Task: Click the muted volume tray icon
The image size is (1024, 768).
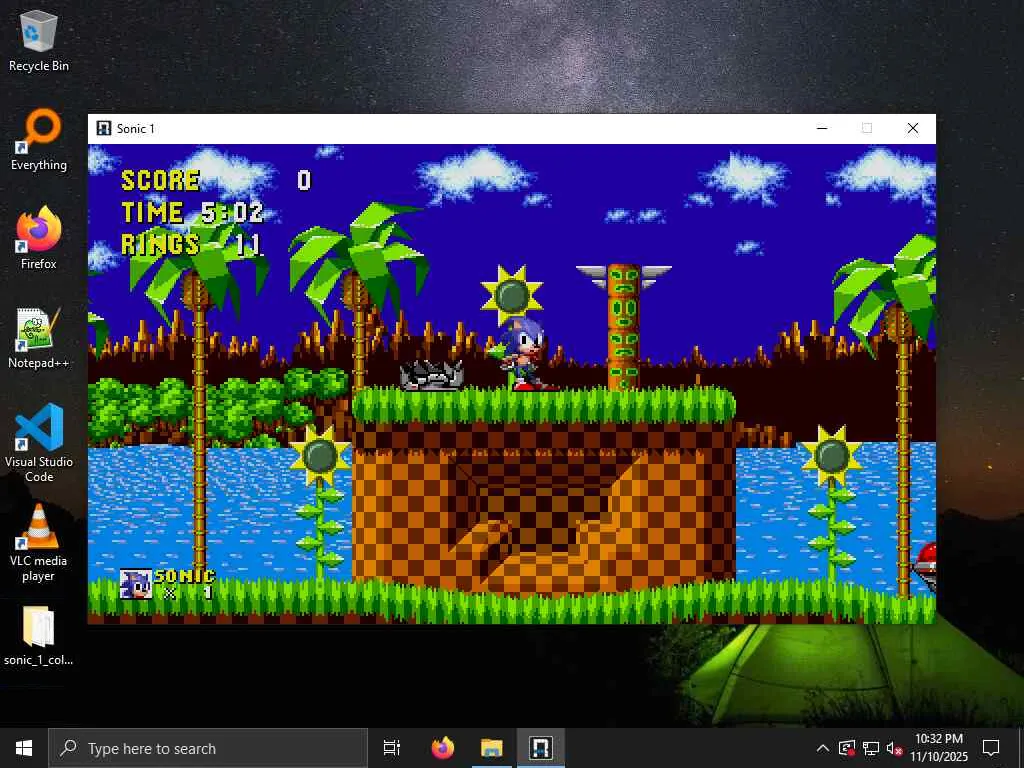Action: 894,748
